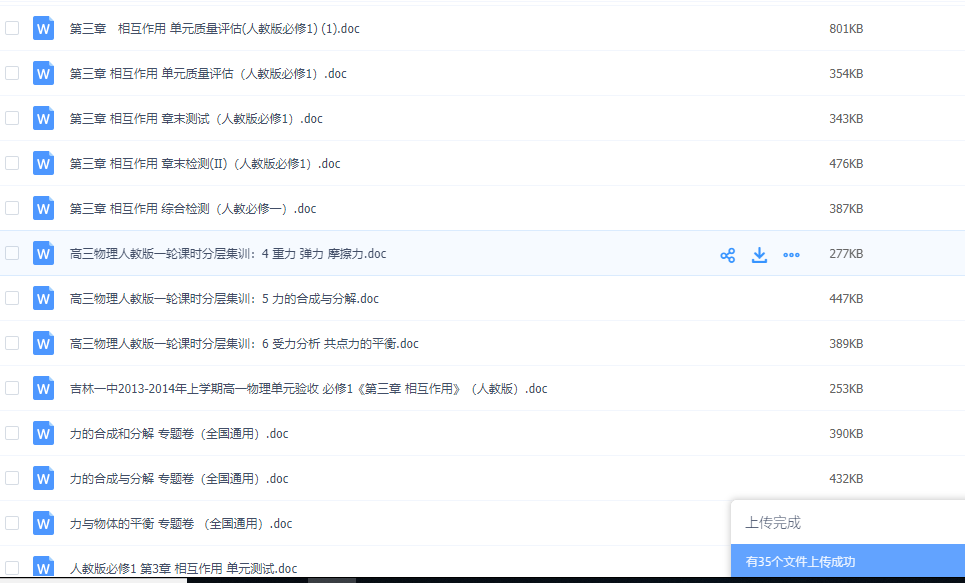The width and height of the screenshot is (965, 583).
Task: Click Word icon of 力的合成与分解 专题卷
Action: pos(43,478)
